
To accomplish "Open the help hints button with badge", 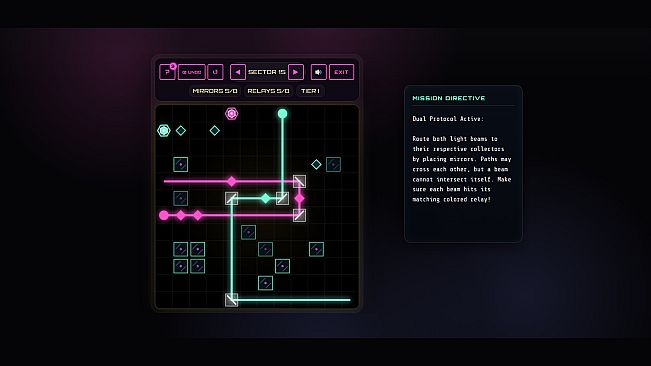I will 167,72.
